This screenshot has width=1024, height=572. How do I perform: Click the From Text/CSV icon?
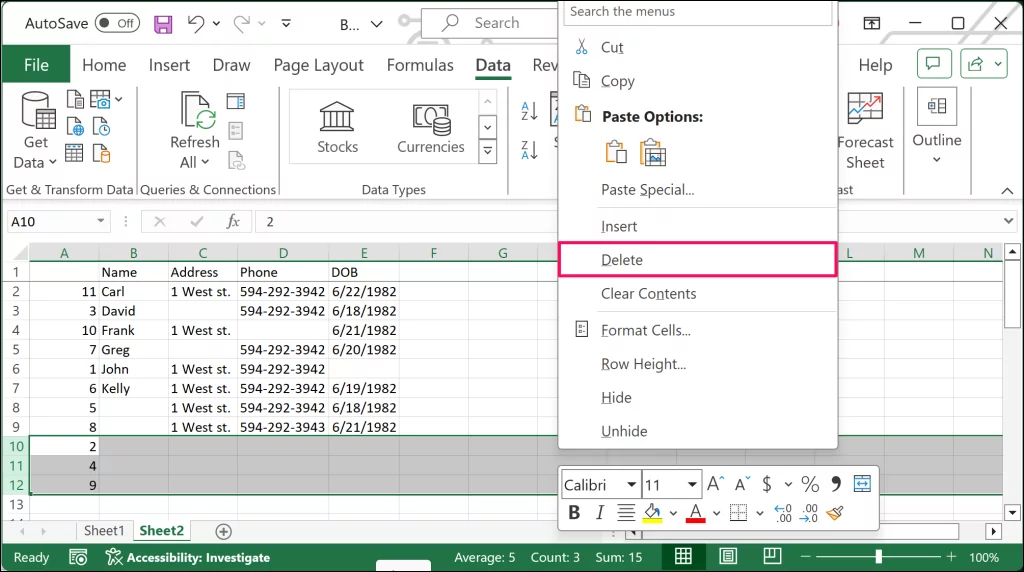click(x=75, y=99)
